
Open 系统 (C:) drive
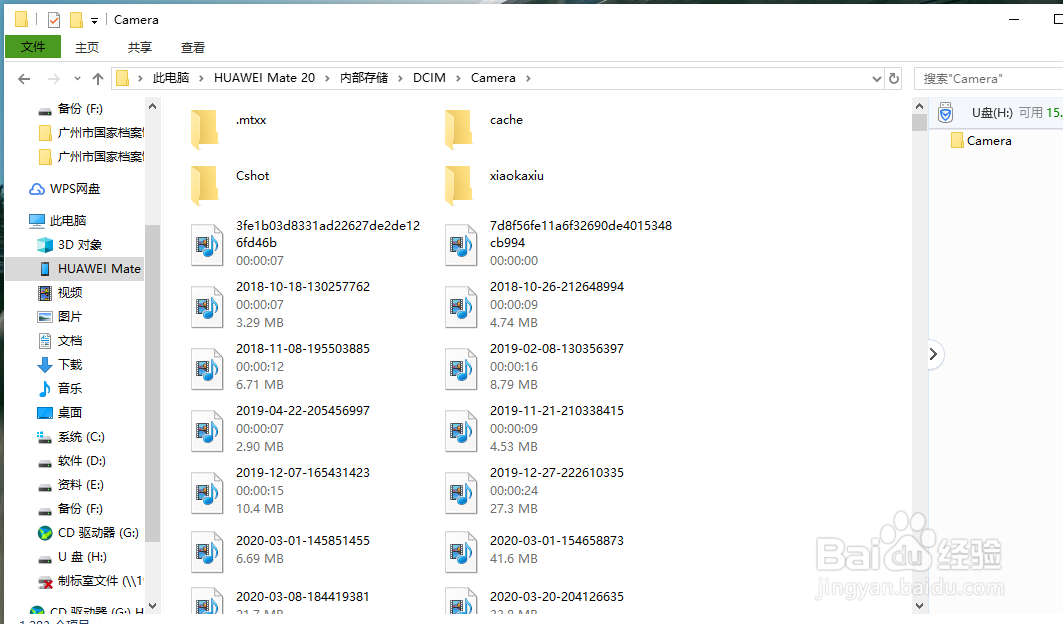tap(71, 437)
